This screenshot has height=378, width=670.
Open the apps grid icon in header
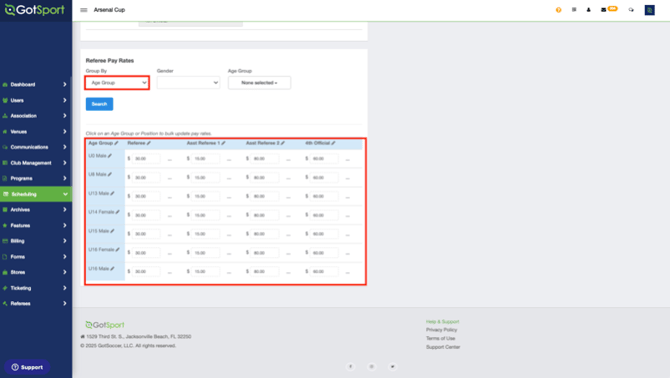point(574,9)
